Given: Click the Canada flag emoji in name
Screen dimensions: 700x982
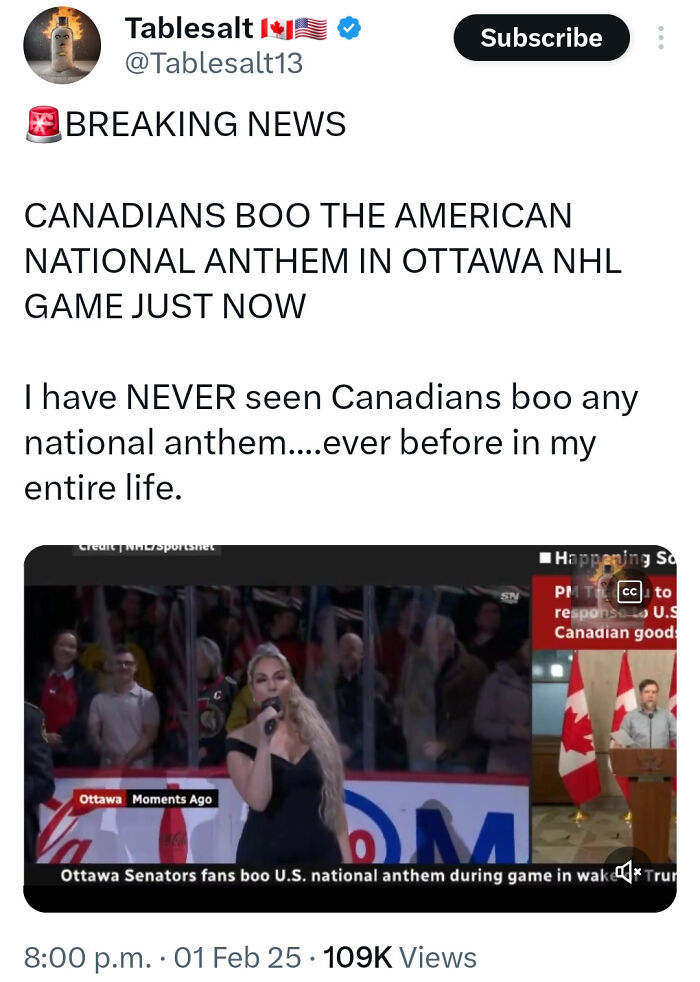Looking at the screenshot, I should (x=274, y=28).
